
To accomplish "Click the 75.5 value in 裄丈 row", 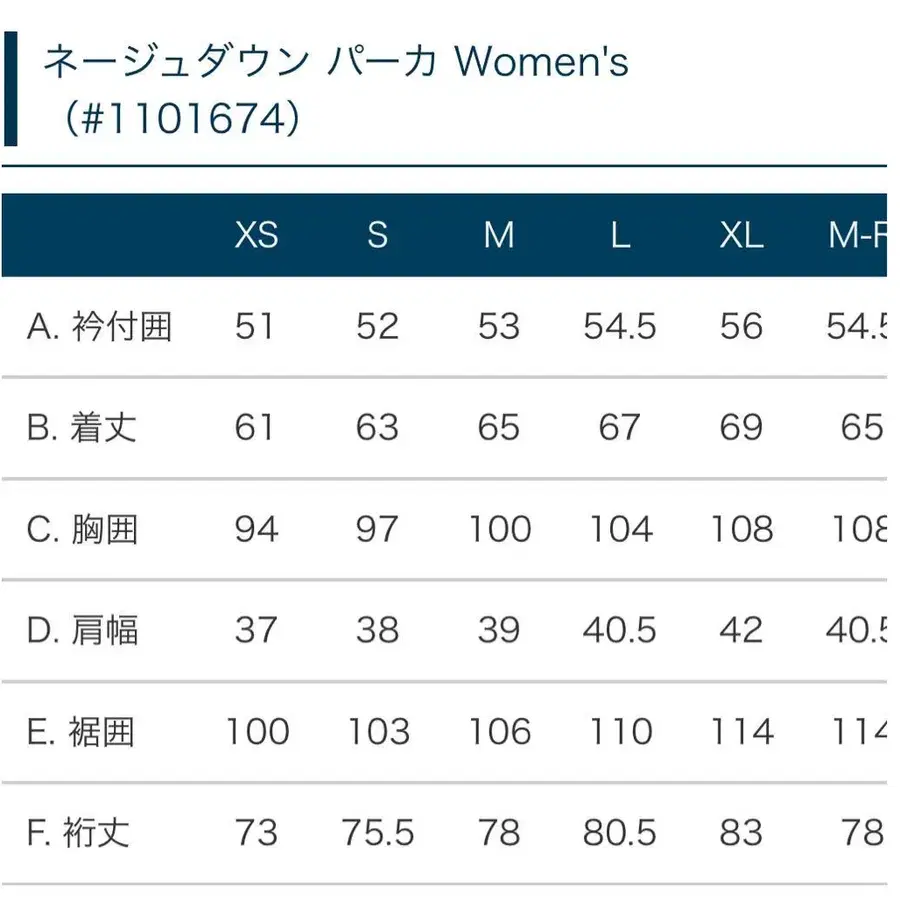I will pyautogui.click(x=378, y=833).
